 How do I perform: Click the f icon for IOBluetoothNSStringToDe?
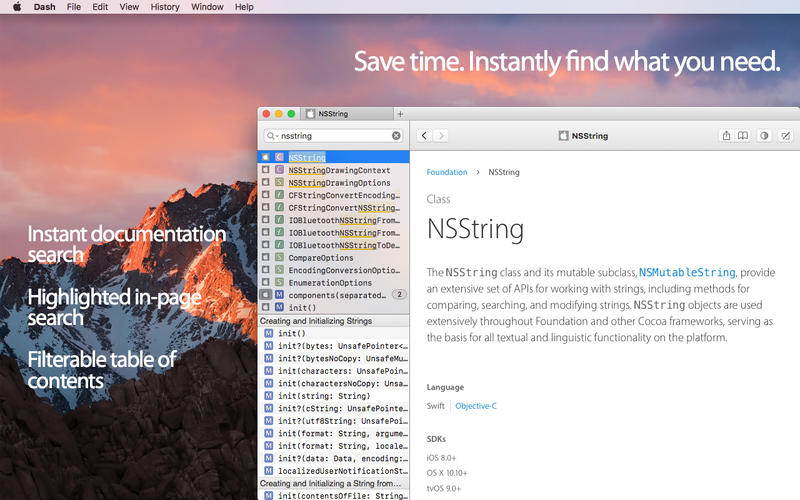(280, 244)
